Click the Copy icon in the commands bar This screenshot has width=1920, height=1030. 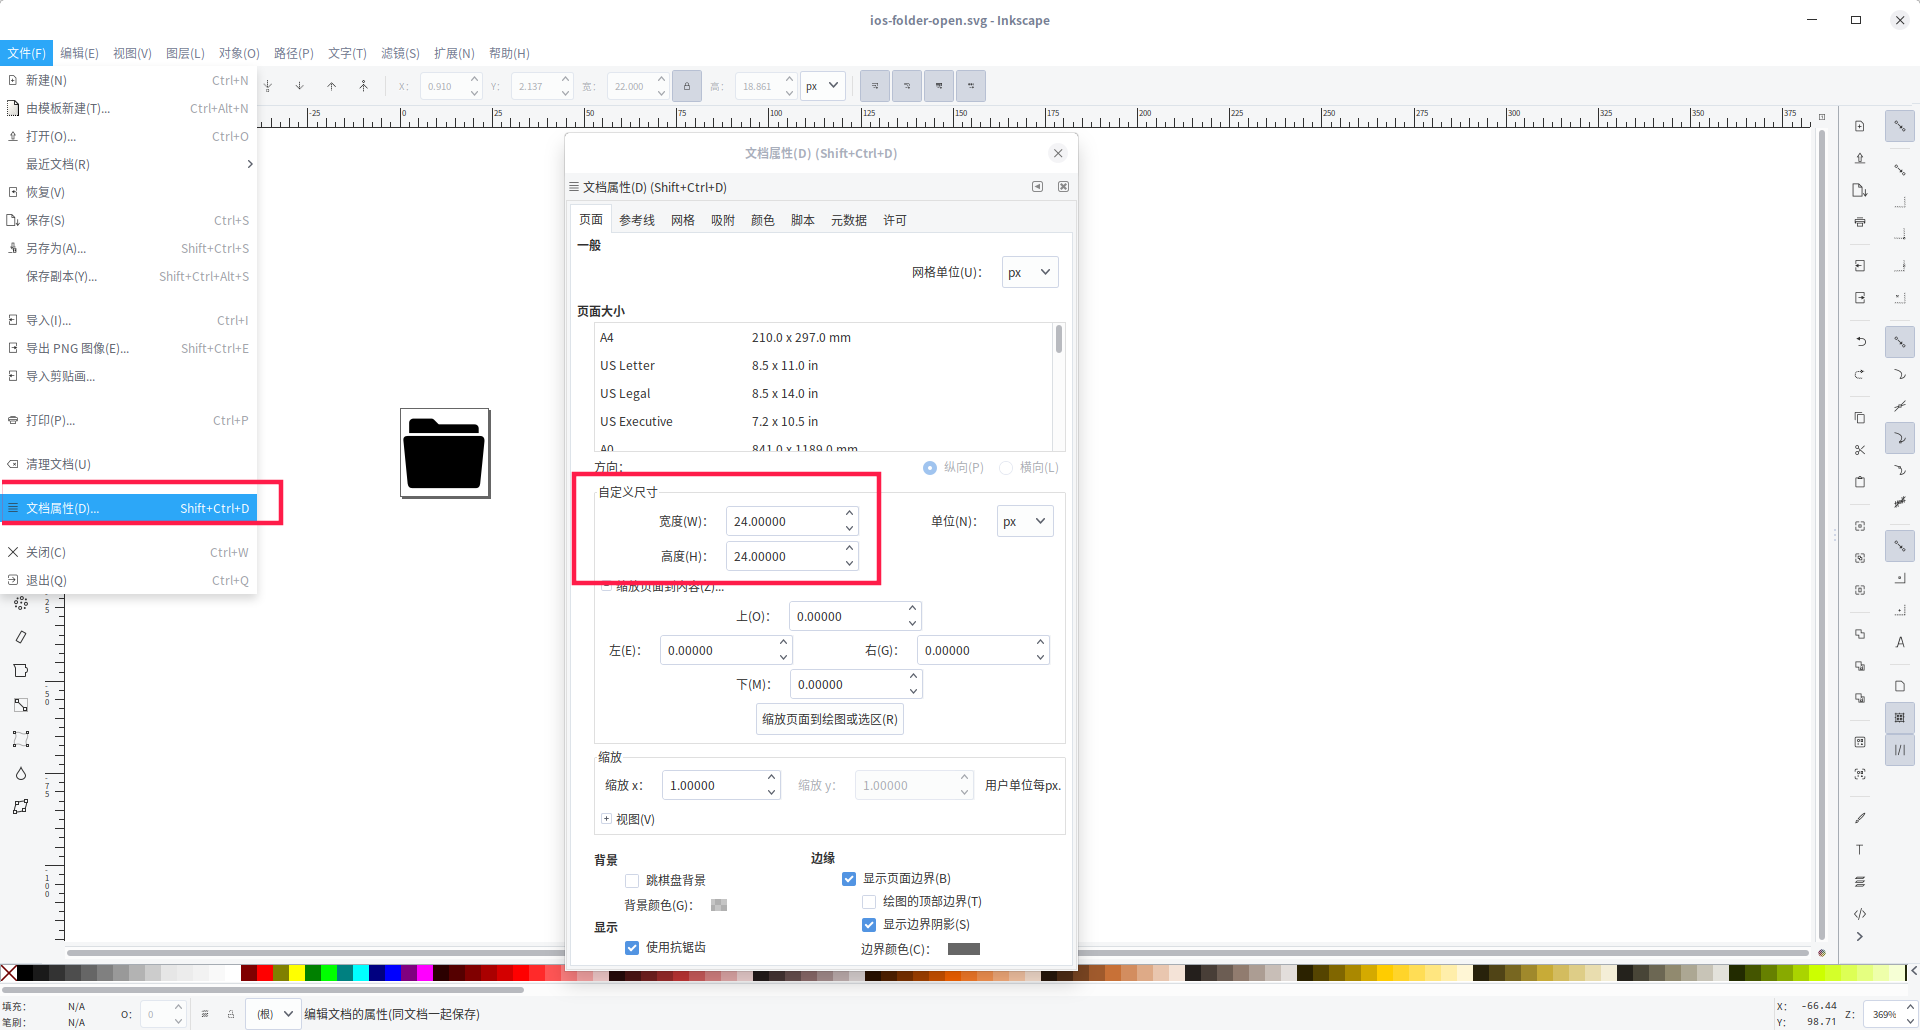[x=1860, y=418]
